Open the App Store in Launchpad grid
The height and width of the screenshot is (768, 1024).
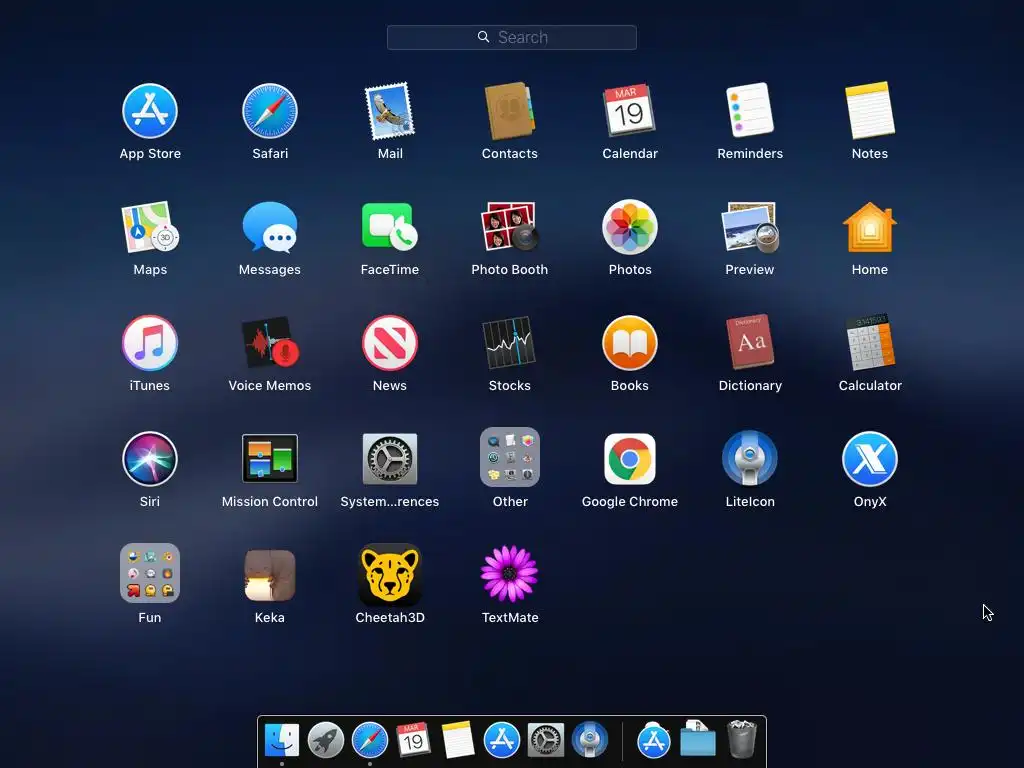pos(150,111)
